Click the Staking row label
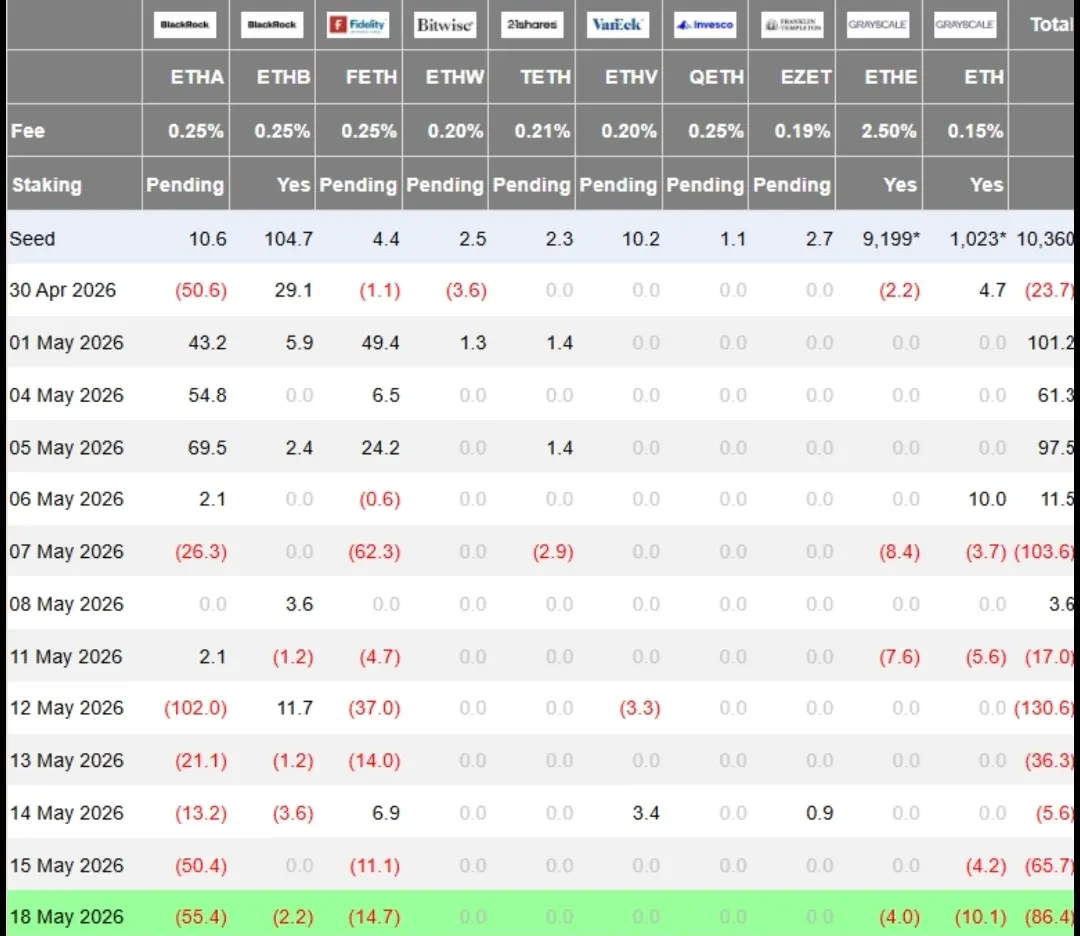Image resolution: width=1080 pixels, height=936 pixels. (x=46, y=185)
